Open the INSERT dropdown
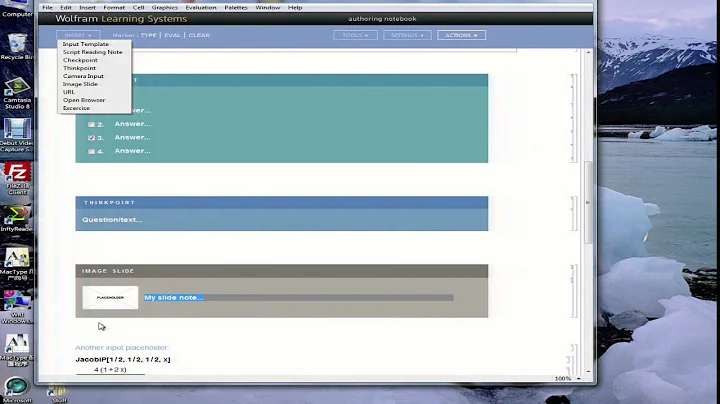 [x=78, y=35]
